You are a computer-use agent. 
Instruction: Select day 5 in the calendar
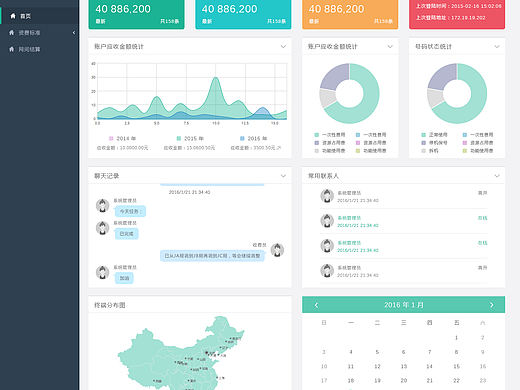click(x=377, y=352)
